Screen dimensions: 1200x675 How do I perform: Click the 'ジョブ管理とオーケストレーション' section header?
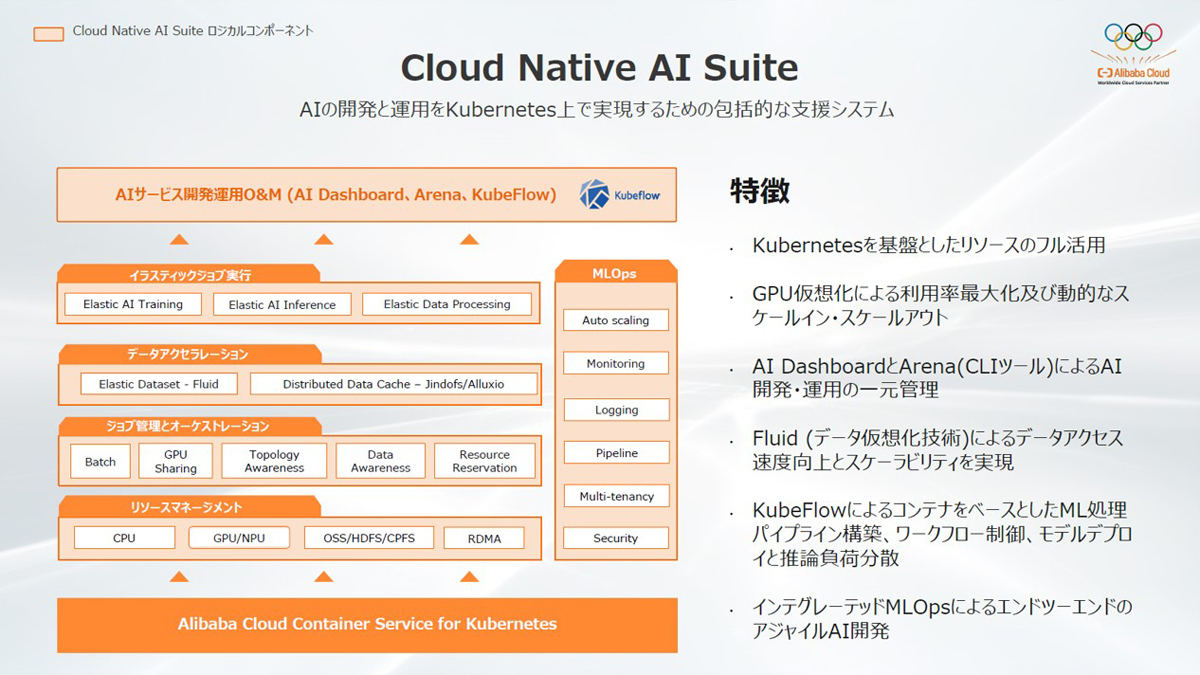[x=192, y=426]
